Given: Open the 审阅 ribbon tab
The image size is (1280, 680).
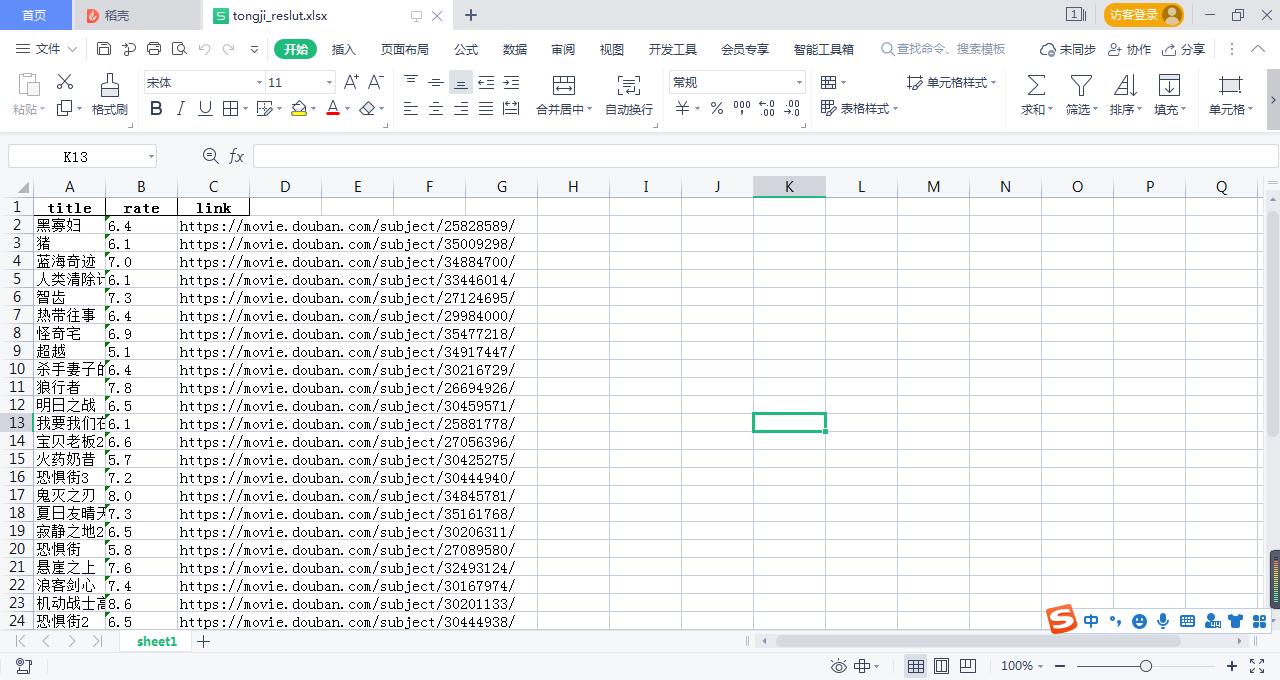Looking at the screenshot, I should (x=563, y=49).
